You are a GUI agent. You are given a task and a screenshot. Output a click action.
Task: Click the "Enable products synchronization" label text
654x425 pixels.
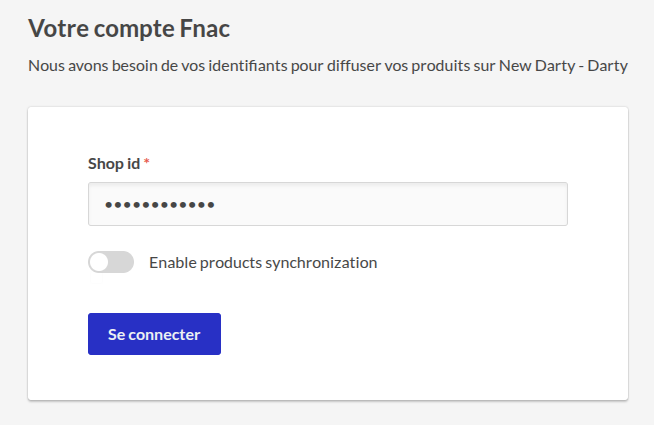(x=263, y=263)
